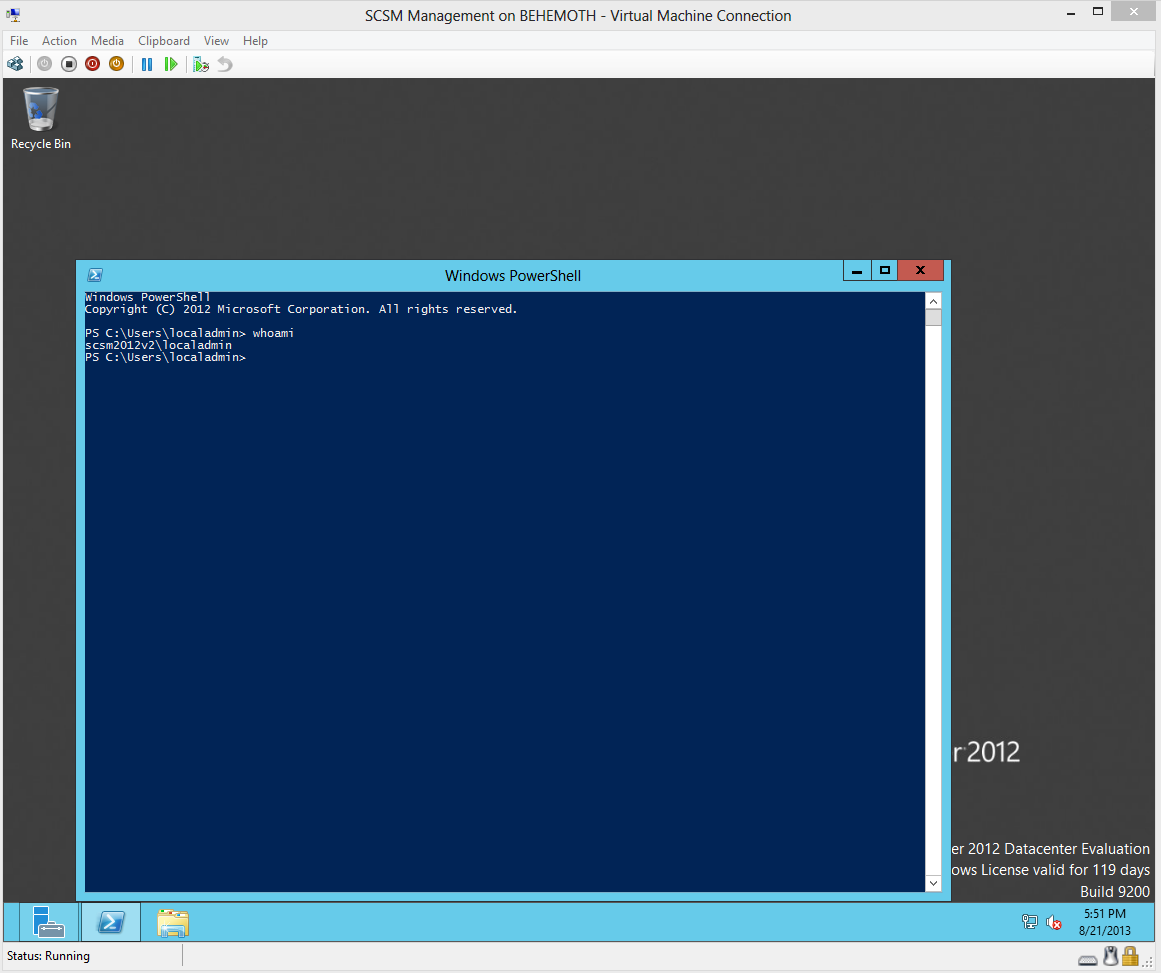Click the PowerShell scrollbar up arrow
This screenshot has width=1161, height=973.
click(933, 301)
